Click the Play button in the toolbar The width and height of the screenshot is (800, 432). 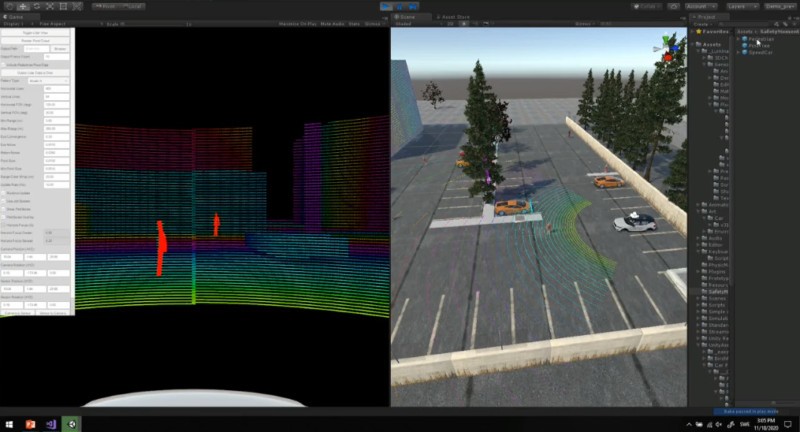tap(388, 6)
